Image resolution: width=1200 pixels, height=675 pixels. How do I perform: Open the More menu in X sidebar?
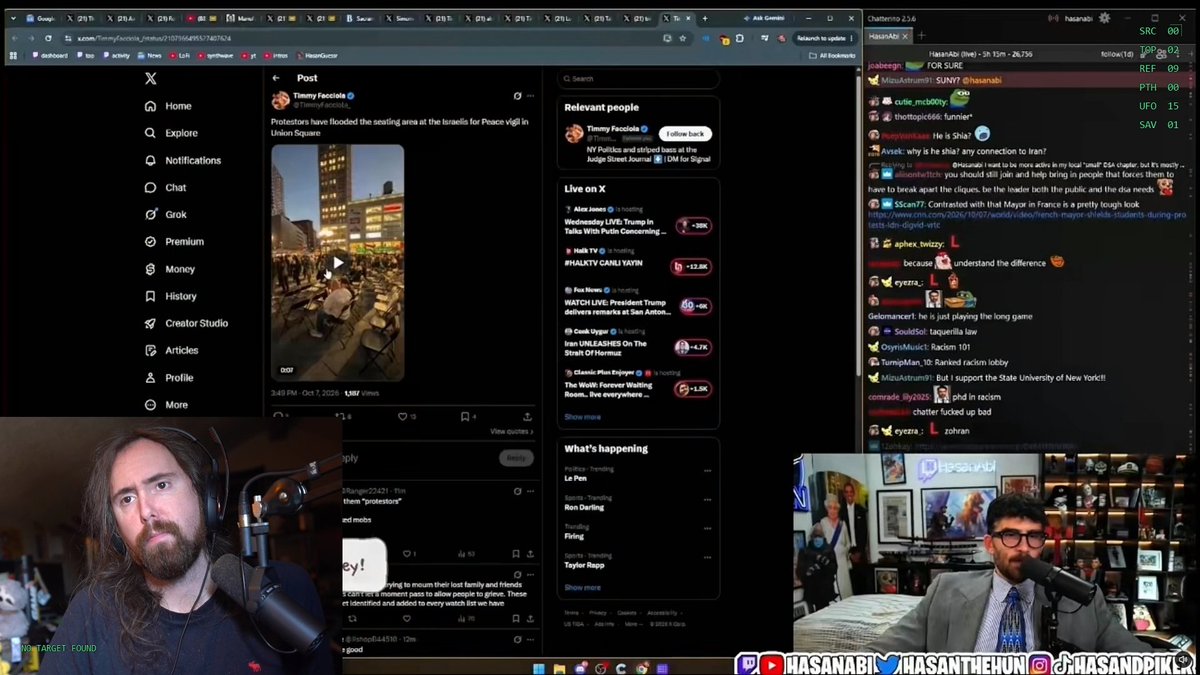(x=166, y=405)
